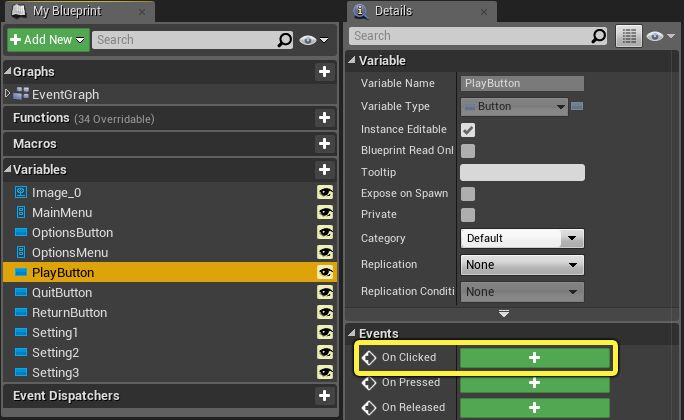
Task: Click the container type icon beside Variable Type
Action: coord(577,106)
